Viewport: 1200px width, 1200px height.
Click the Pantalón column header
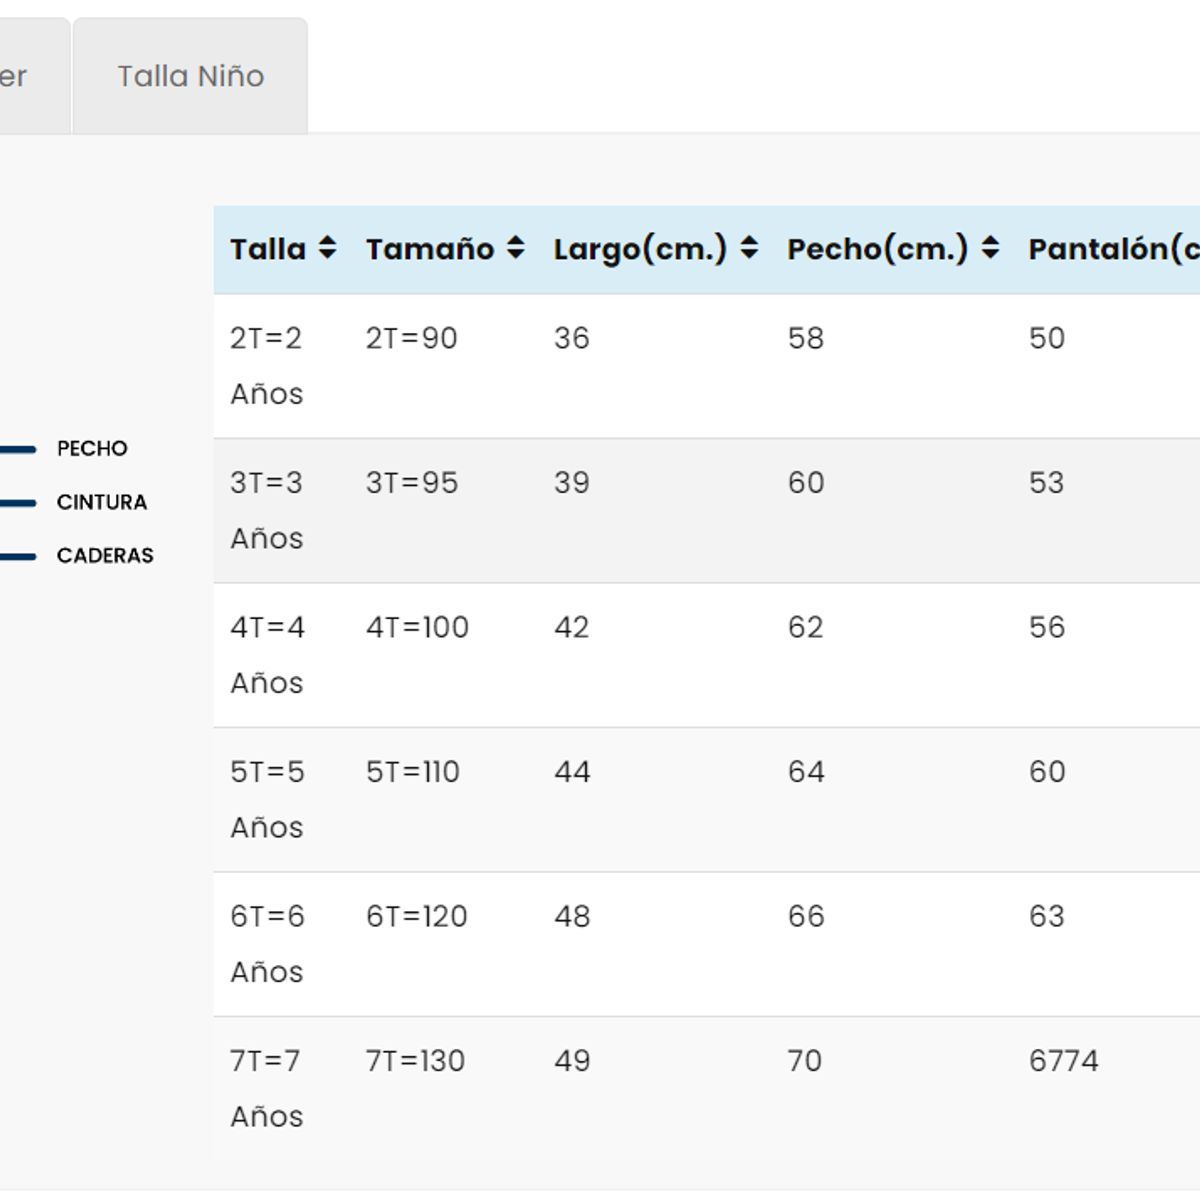click(1113, 249)
